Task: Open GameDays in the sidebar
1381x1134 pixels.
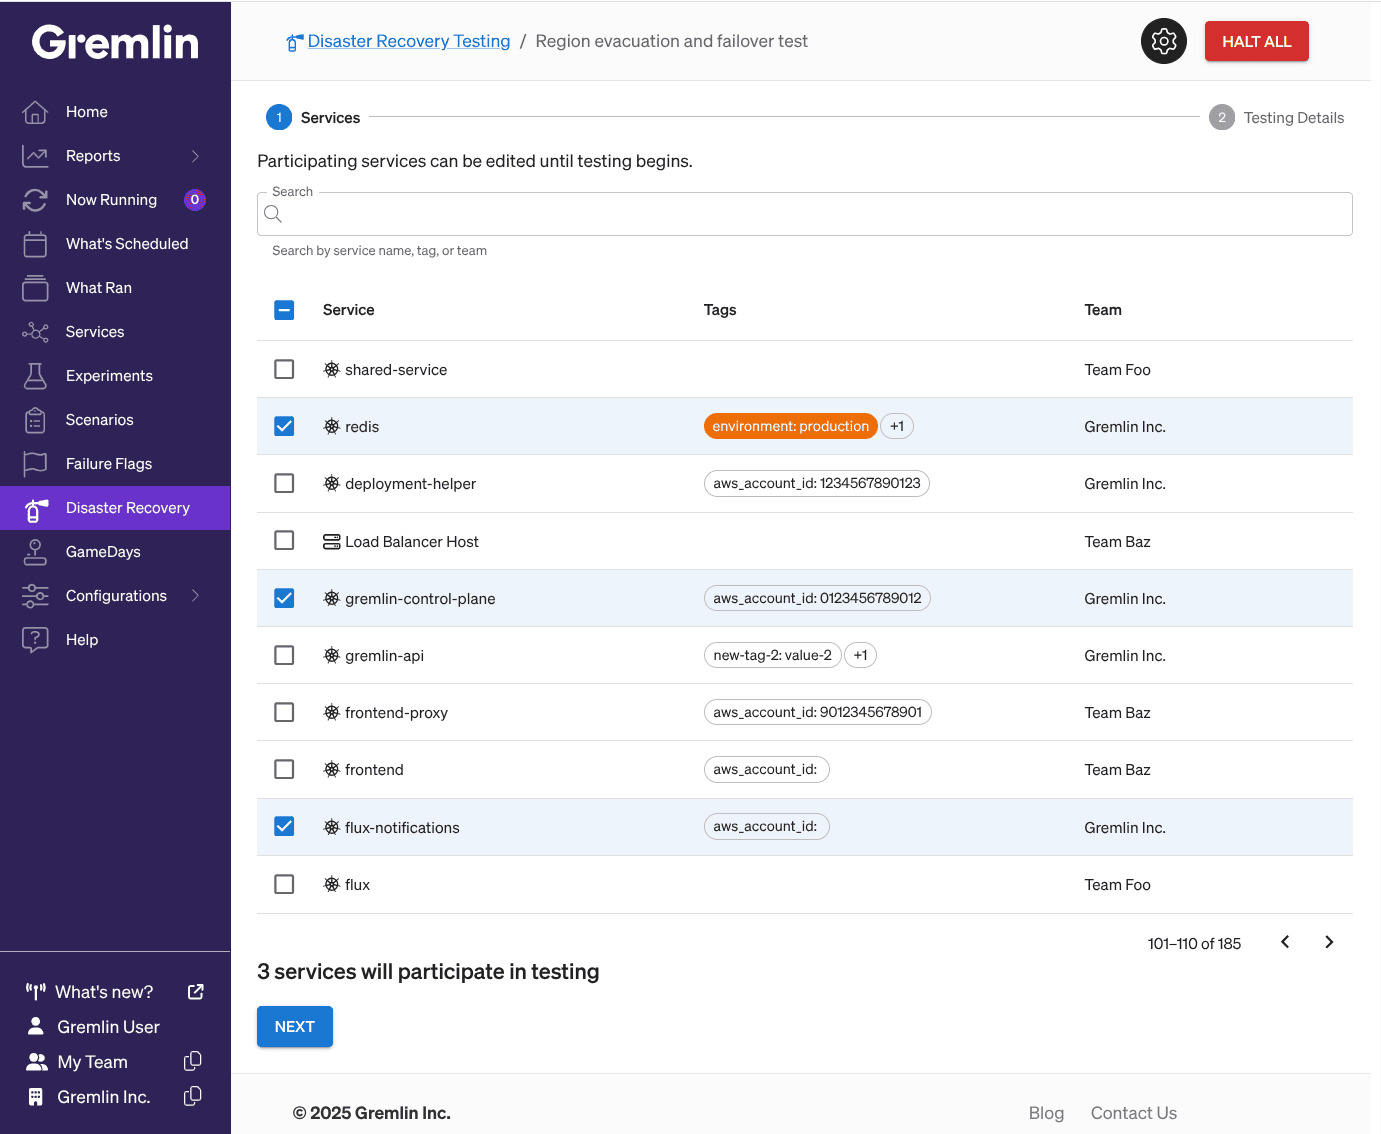Action: tap(115, 552)
